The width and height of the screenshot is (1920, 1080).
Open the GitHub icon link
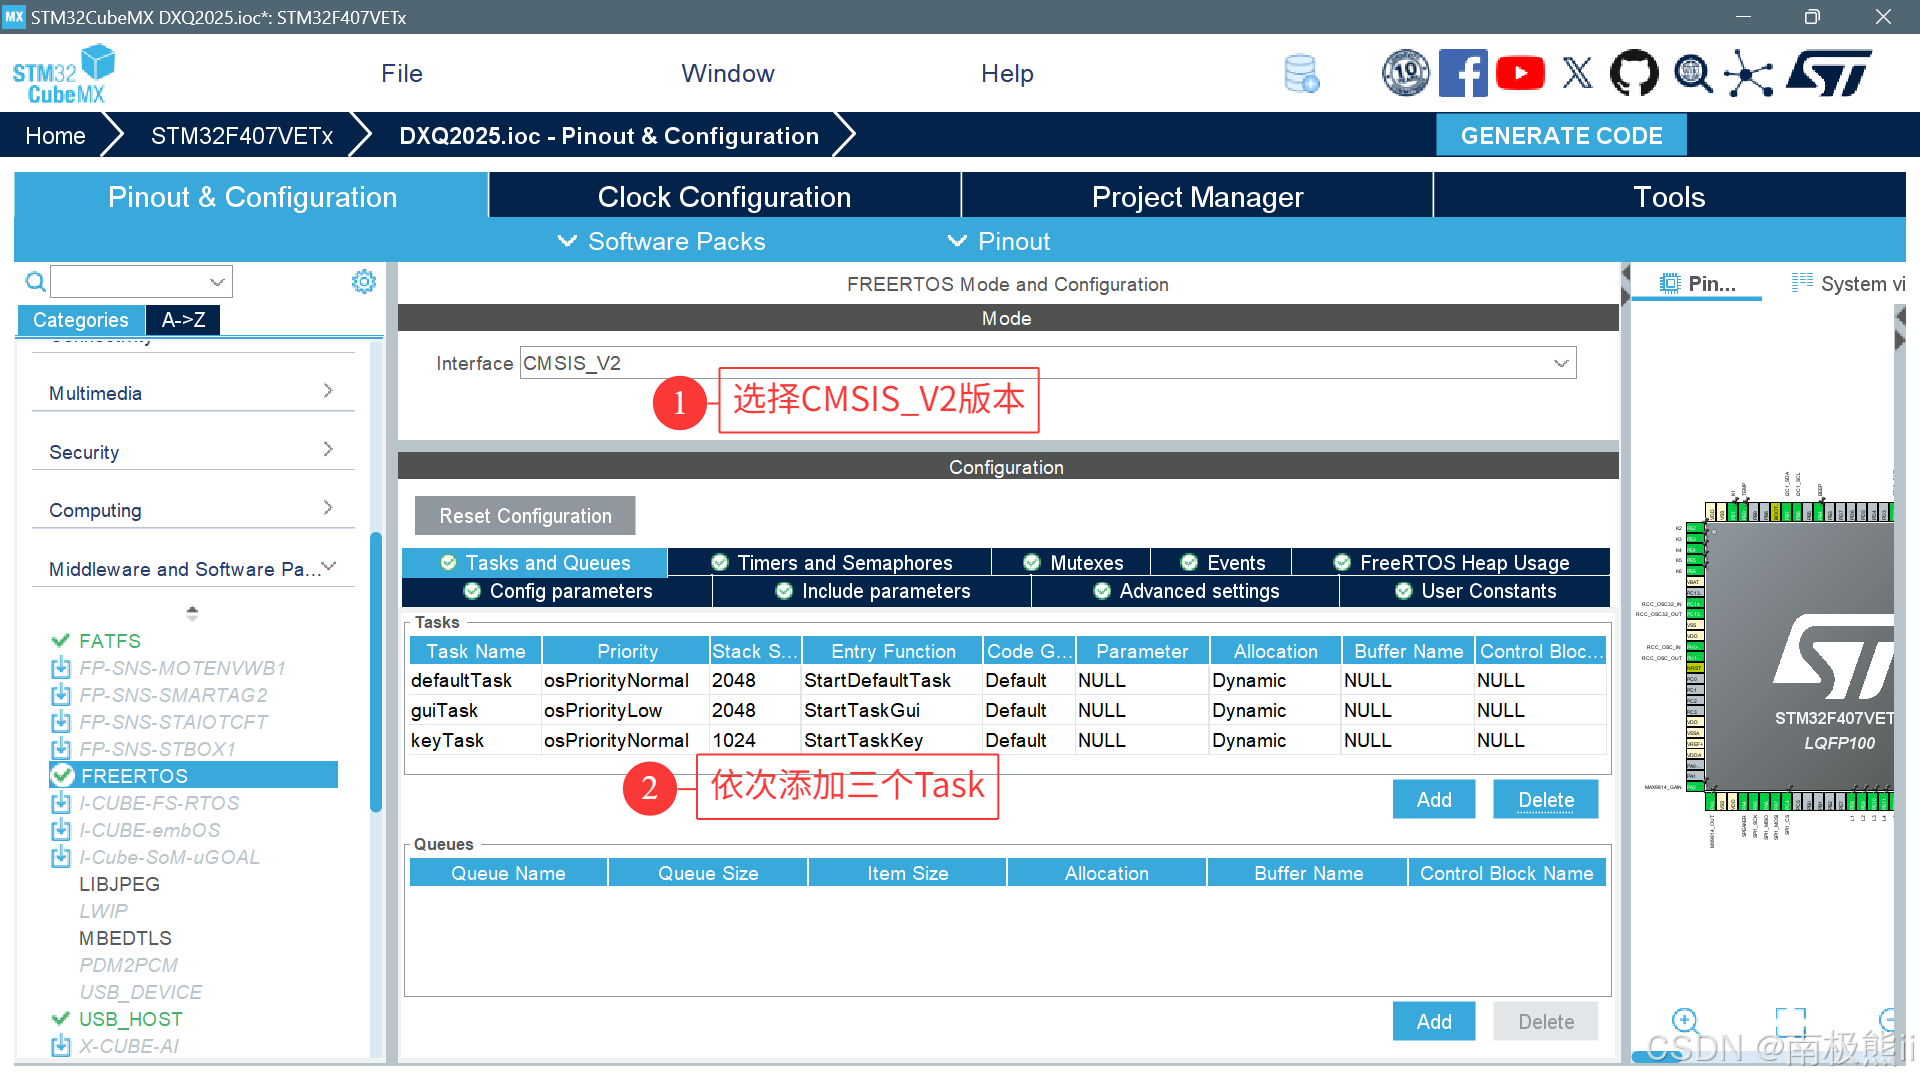[1634, 74]
